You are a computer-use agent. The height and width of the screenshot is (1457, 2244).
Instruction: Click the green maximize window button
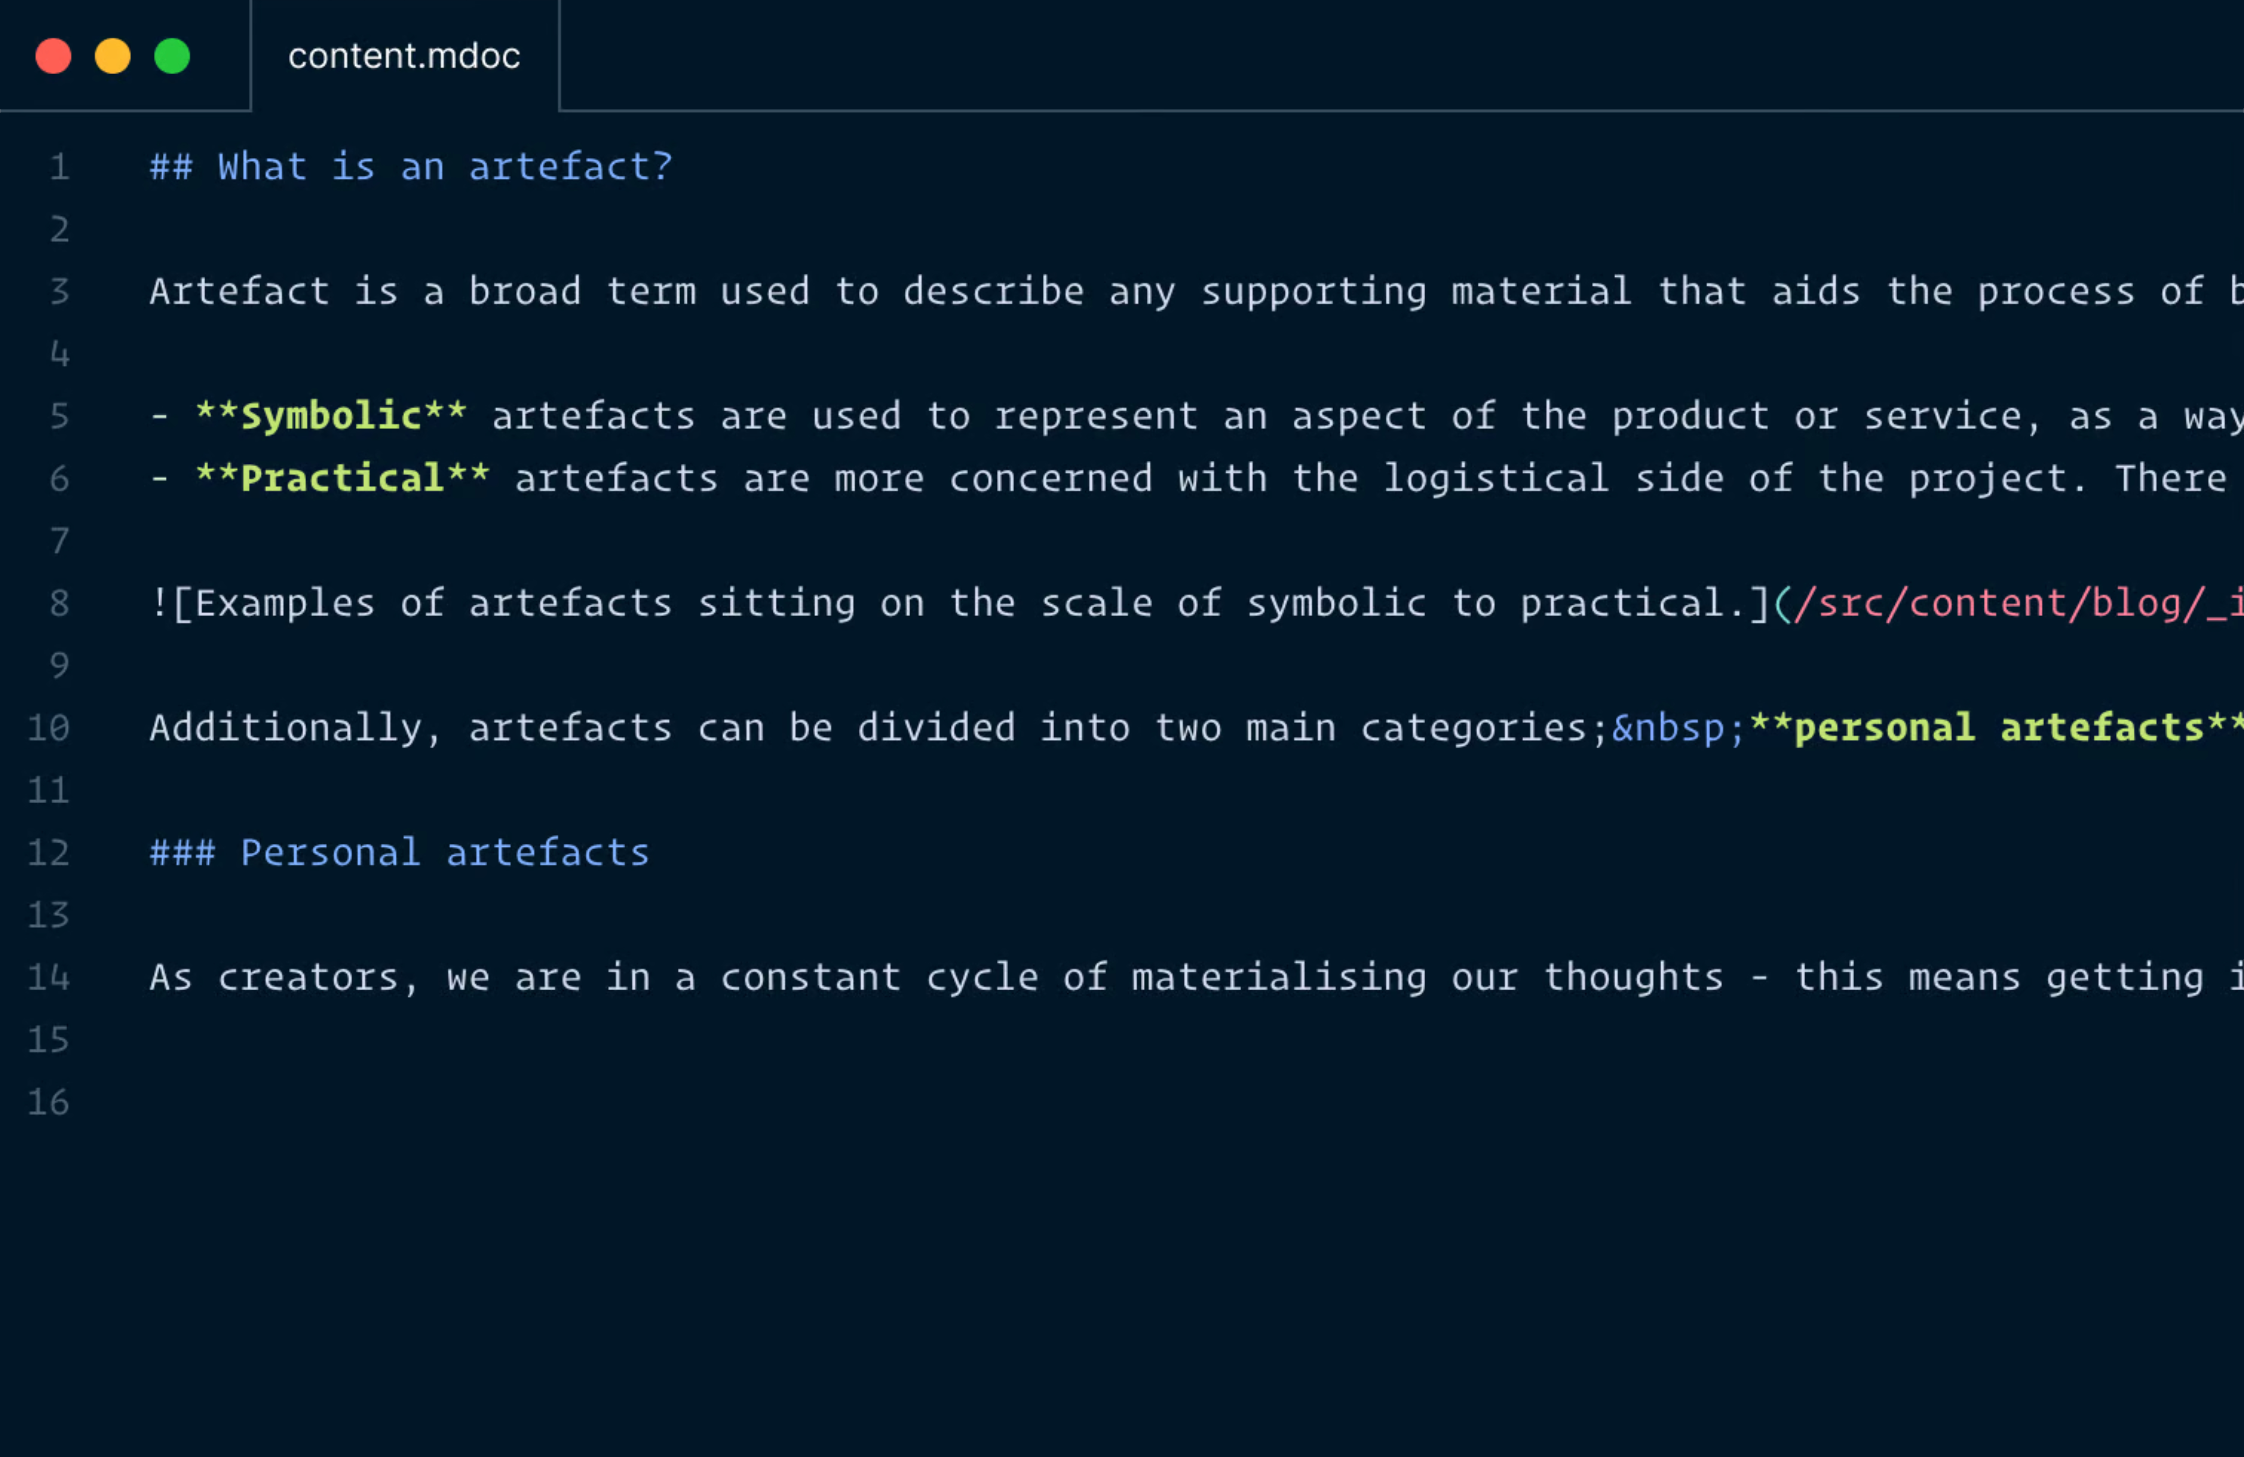[x=172, y=56]
